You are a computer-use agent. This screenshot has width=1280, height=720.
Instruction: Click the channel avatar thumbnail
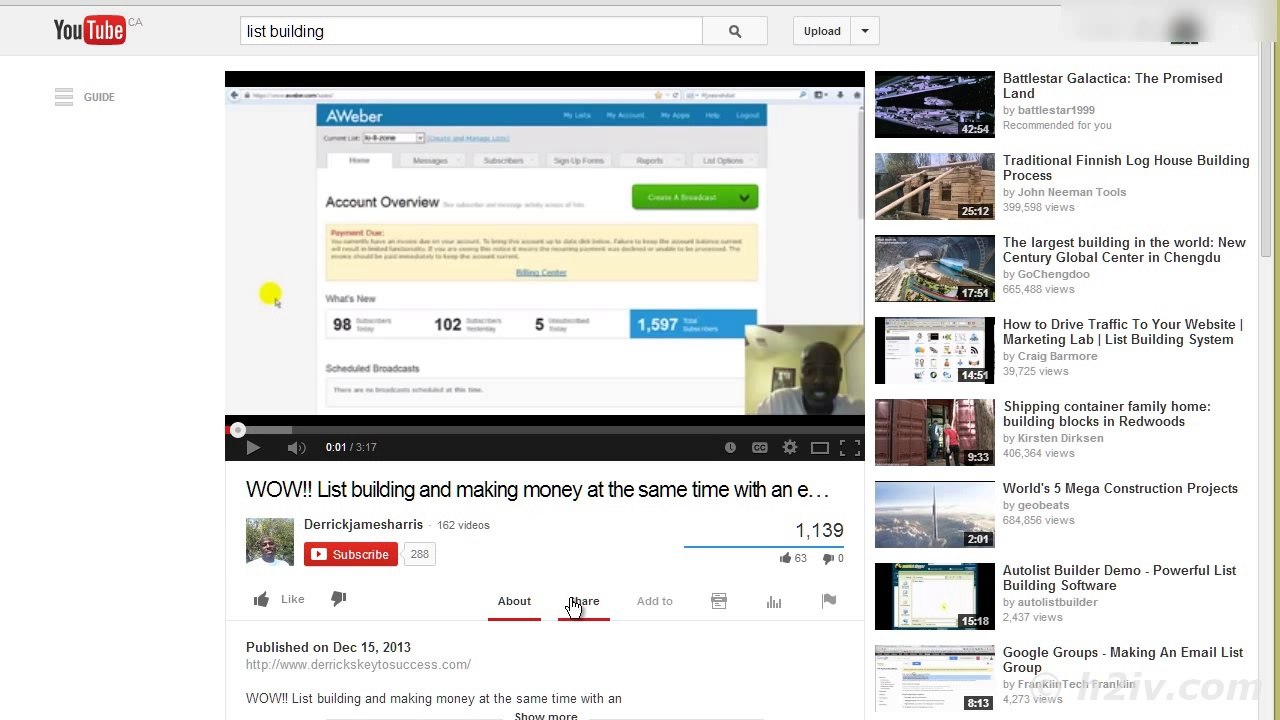pos(270,542)
